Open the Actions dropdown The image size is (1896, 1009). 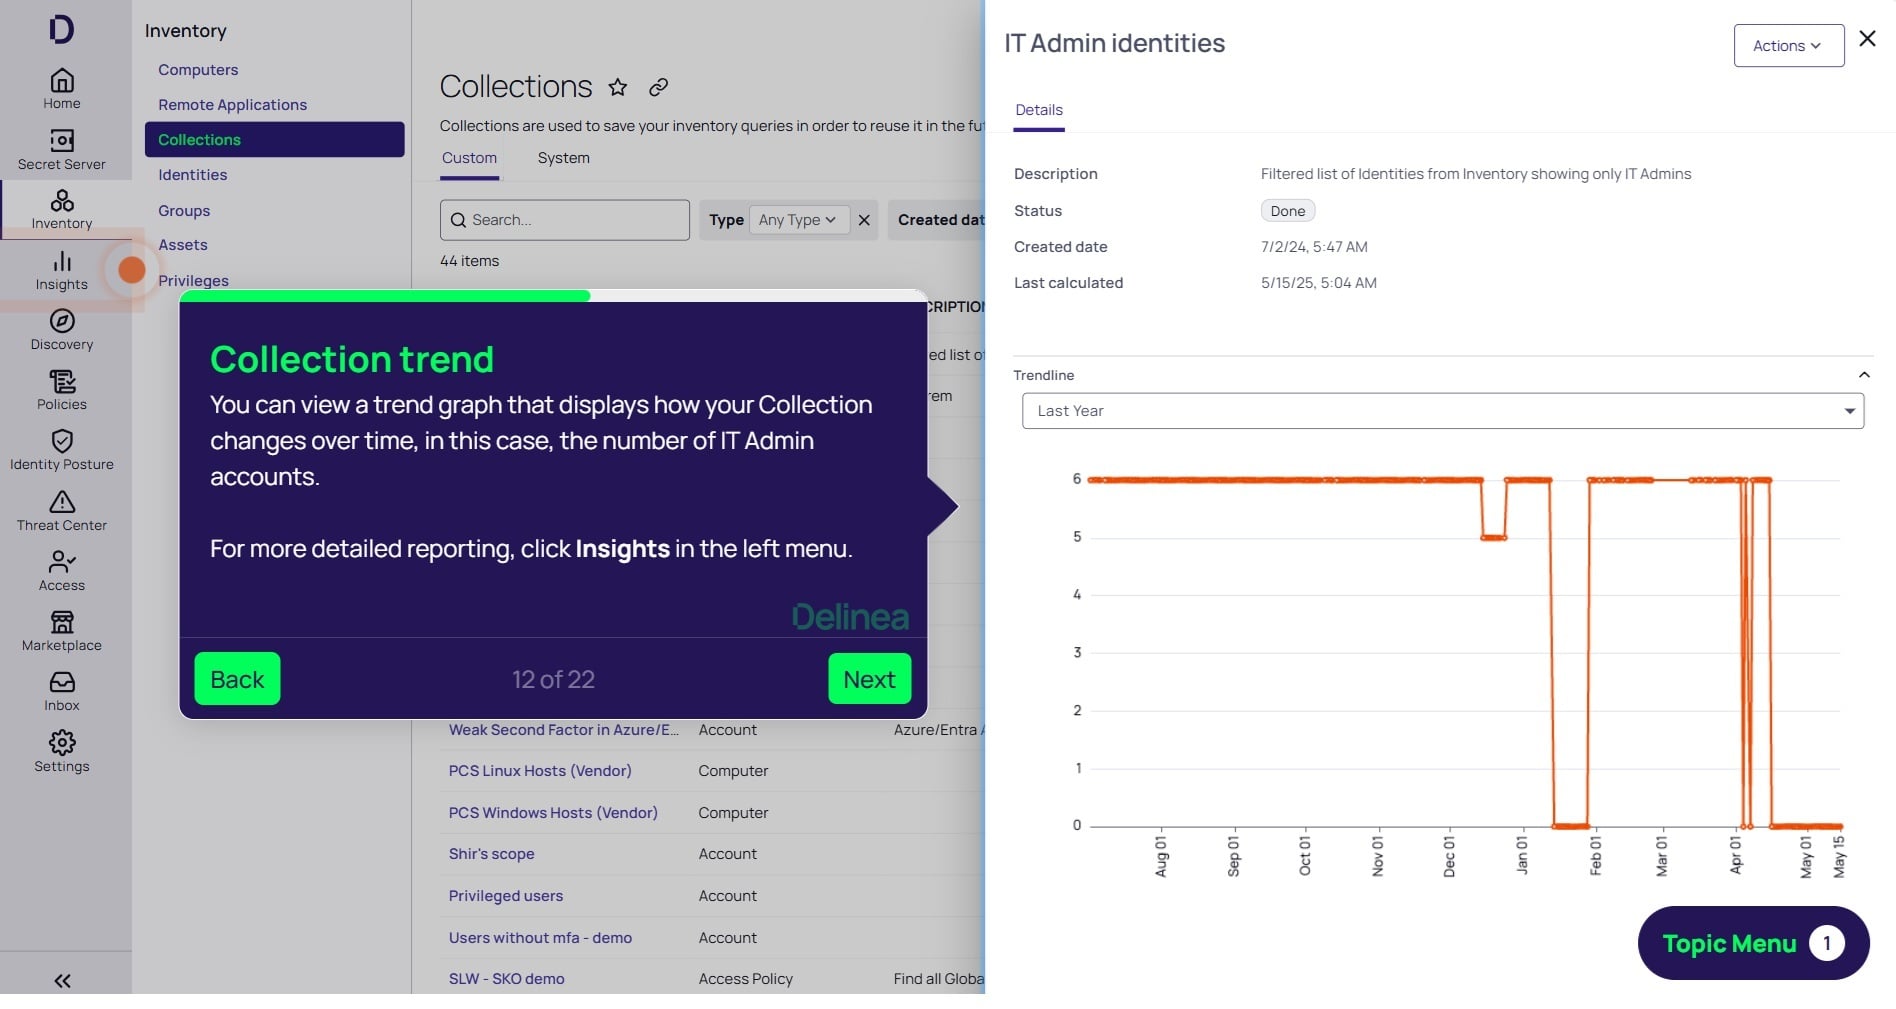click(1788, 46)
